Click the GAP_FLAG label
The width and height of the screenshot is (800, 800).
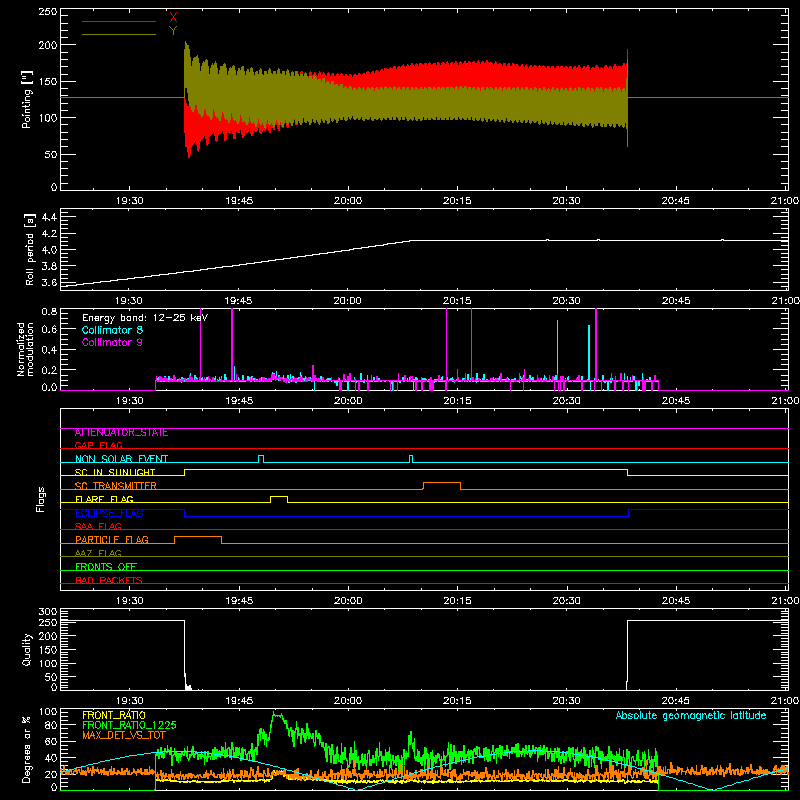(x=98, y=445)
